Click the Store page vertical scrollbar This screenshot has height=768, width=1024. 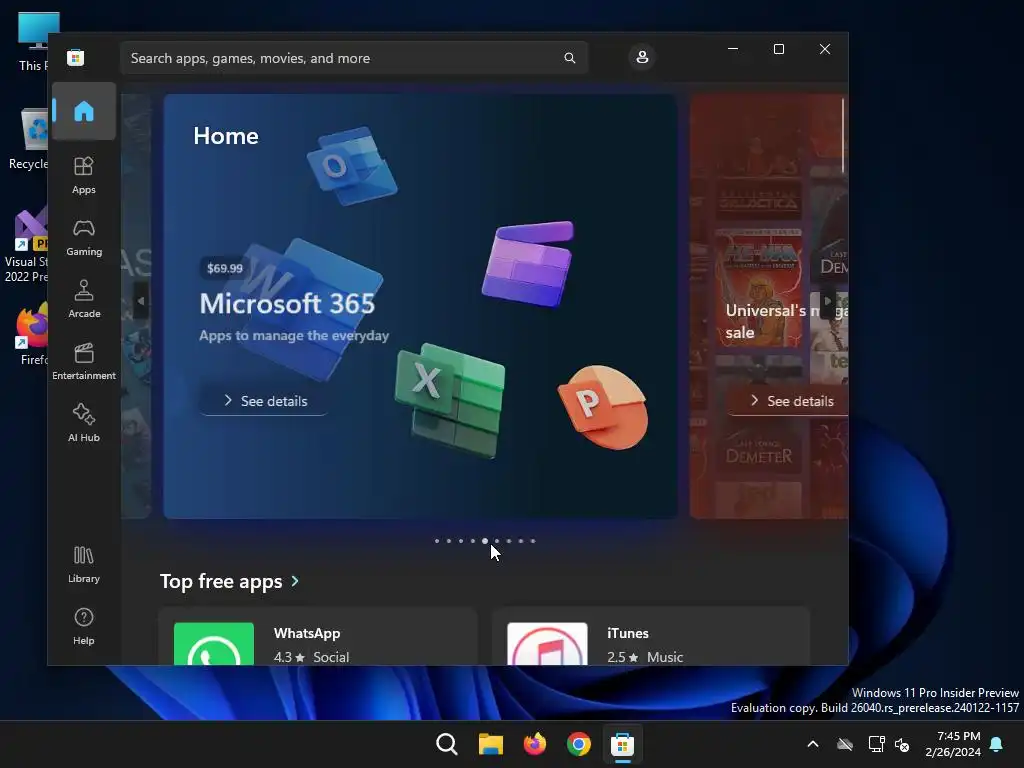point(843,135)
